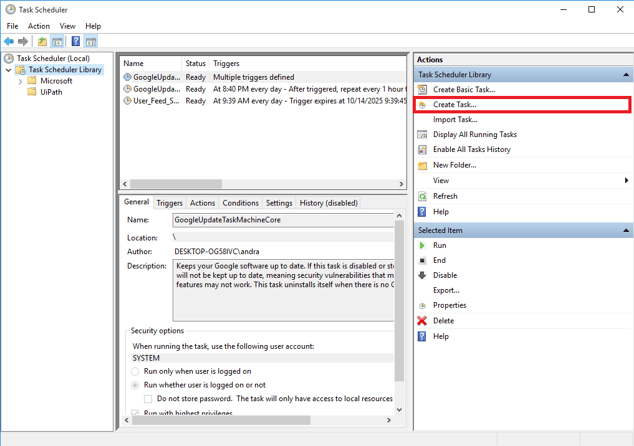Switch to the Conditions tab

[x=241, y=203]
